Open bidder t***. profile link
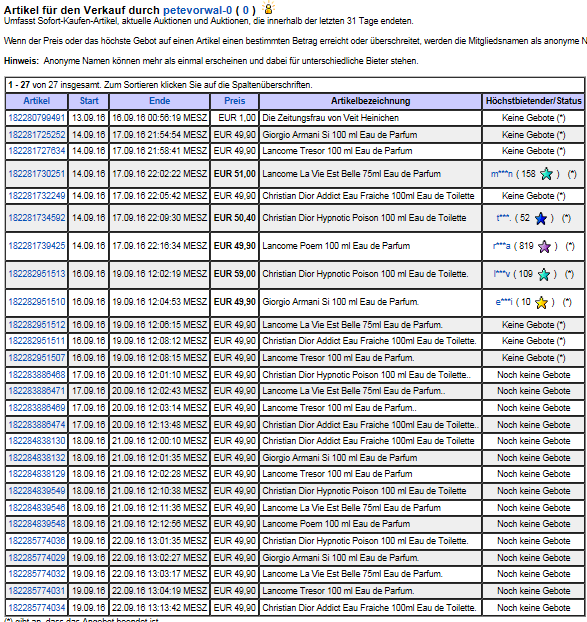The height and width of the screenshot is (622, 587). click(x=504, y=218)
